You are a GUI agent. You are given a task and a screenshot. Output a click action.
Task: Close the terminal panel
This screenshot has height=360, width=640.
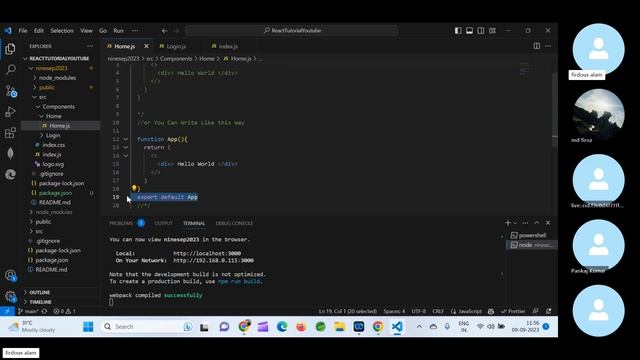548,223
